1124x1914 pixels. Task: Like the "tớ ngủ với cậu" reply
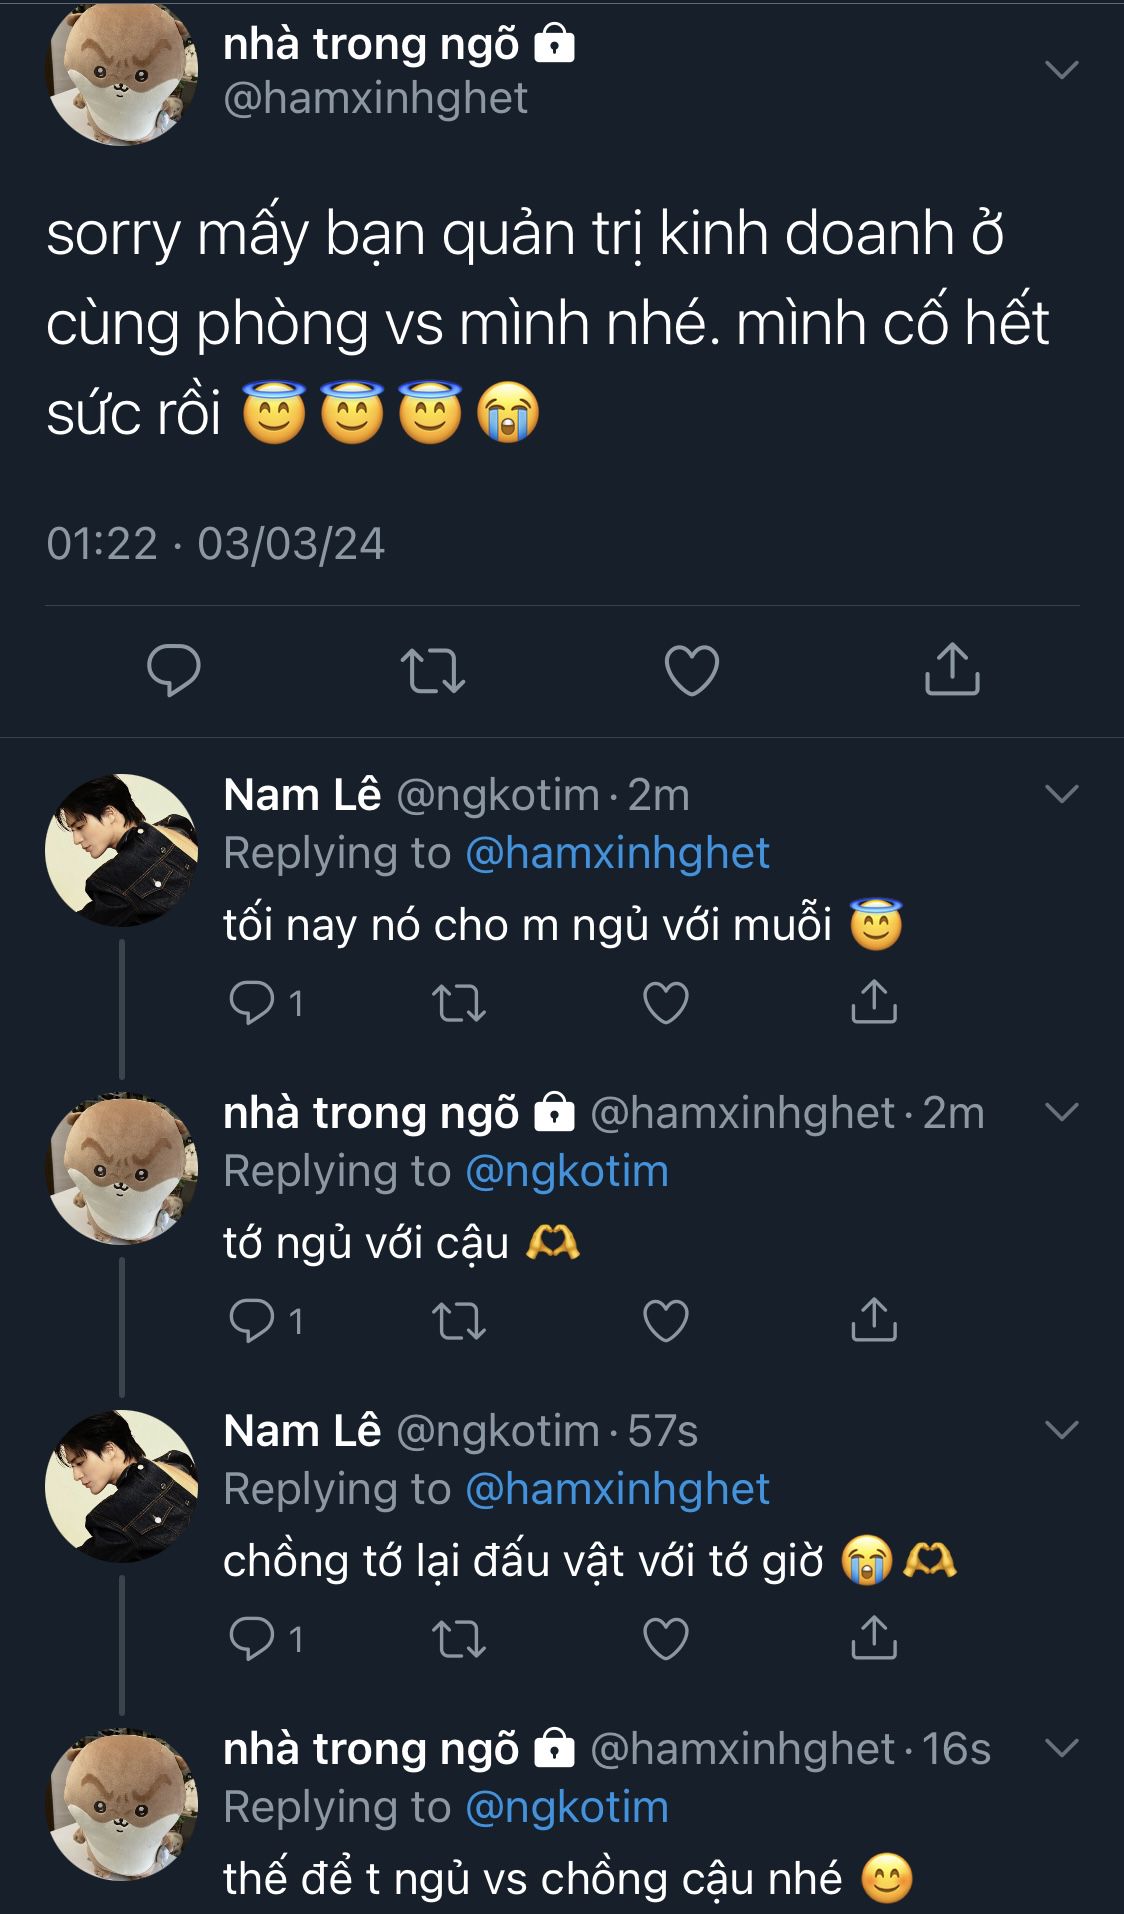click(x=666, y=1321)
